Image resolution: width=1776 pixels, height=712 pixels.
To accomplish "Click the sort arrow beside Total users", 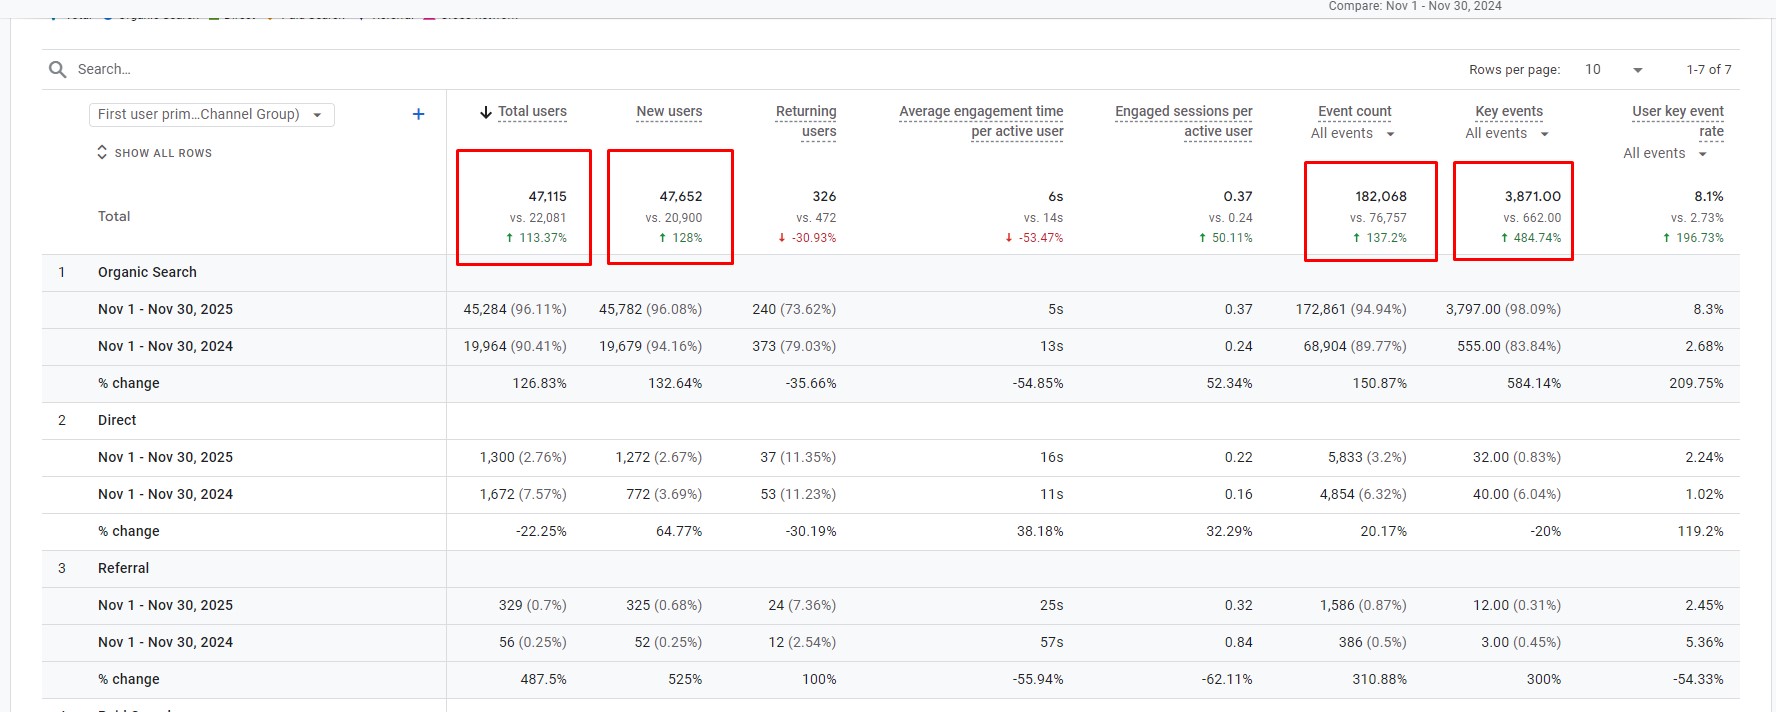I will pos(486,112).
